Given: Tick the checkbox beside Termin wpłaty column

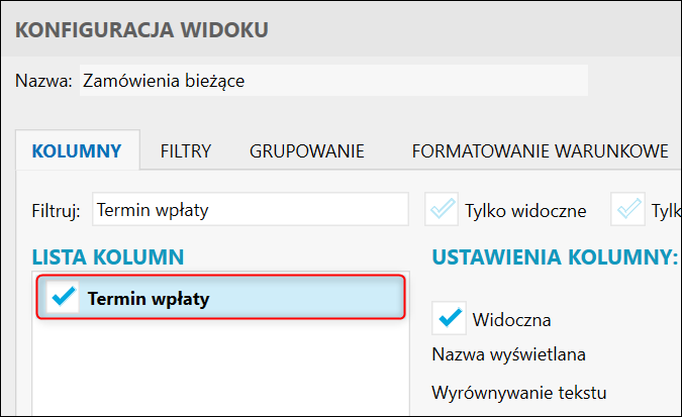Looking at the screenshot, I should [63, 297].
